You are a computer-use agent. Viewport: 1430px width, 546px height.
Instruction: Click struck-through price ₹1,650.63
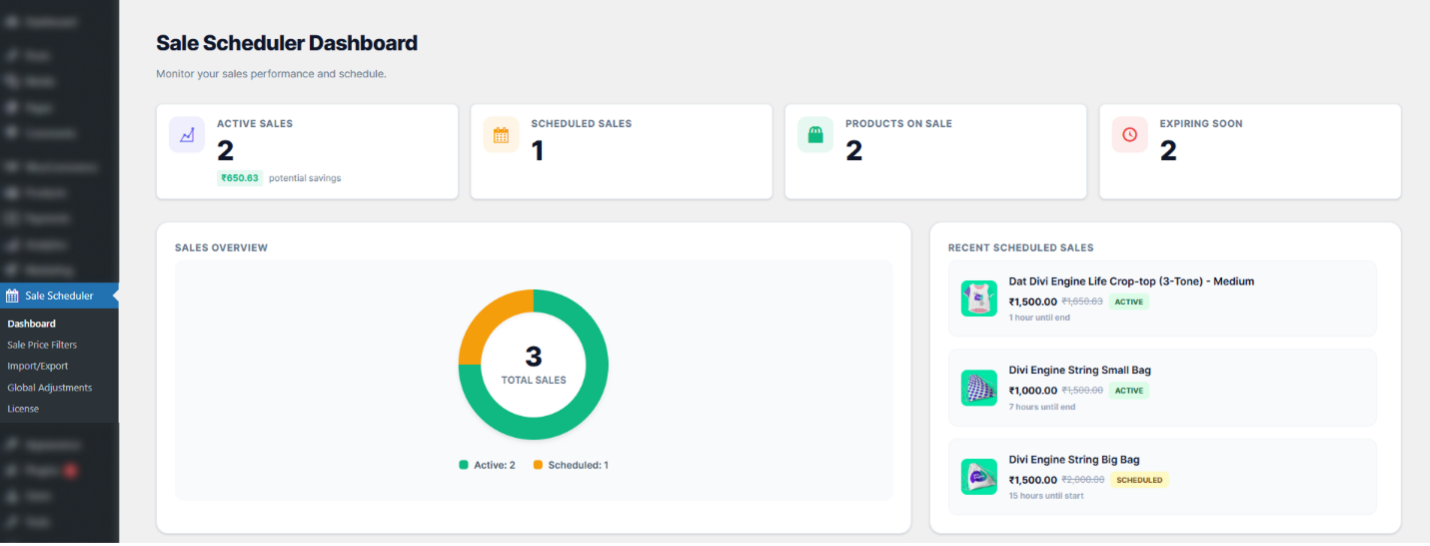click(1082, 302)
